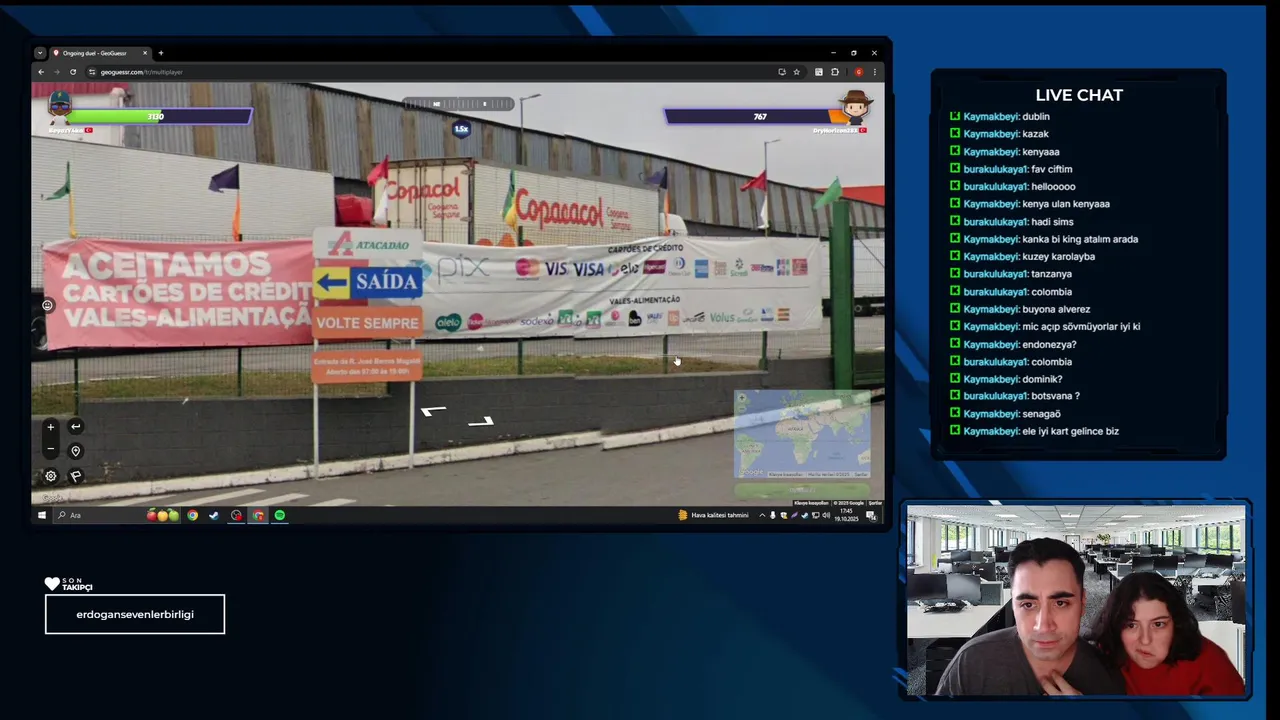Place a checkpoint with the flag button
This screenshot has width=1280, height=720.
pos(75,476)
